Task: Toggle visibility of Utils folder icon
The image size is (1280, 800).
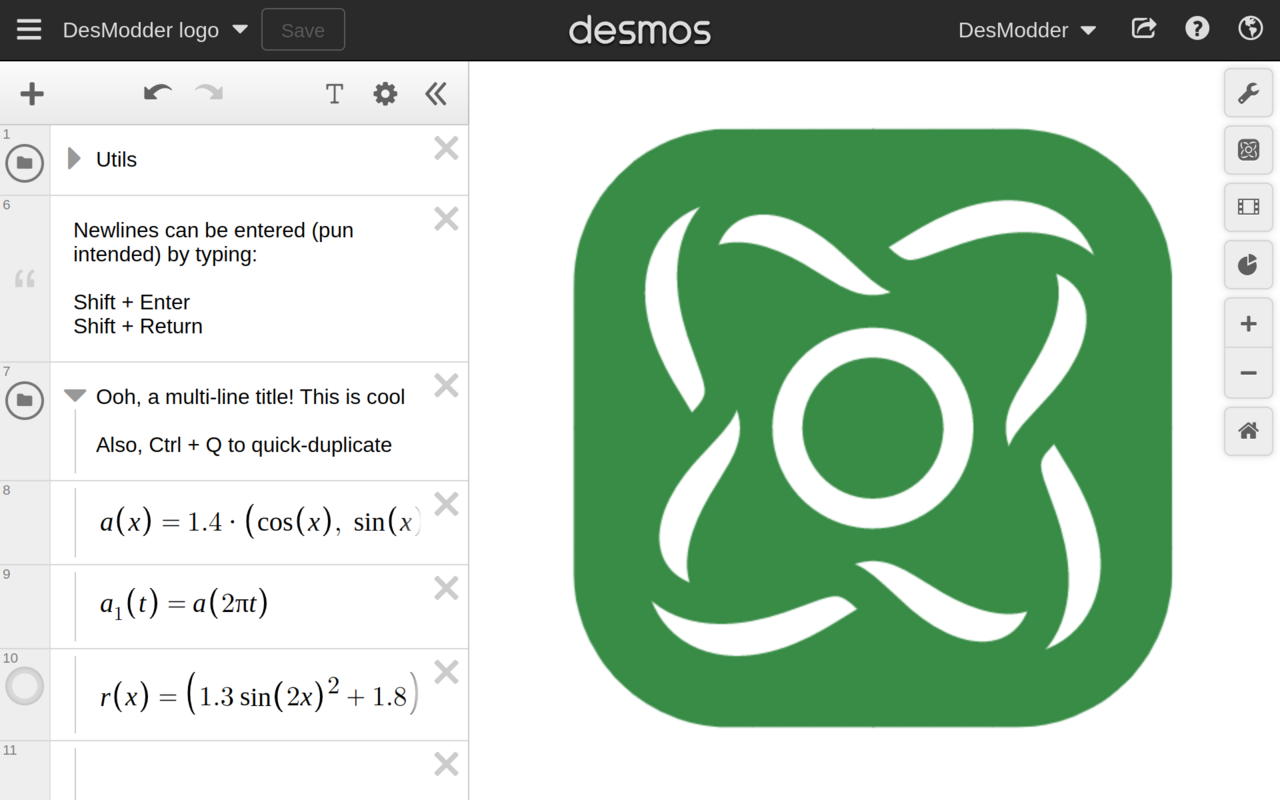Action: pos(25,162)
